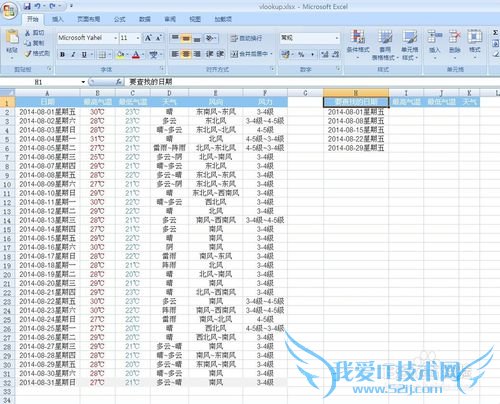Toggle Center horizontal alignment
This screenshot has width=500, height=404.
(186, 54)
